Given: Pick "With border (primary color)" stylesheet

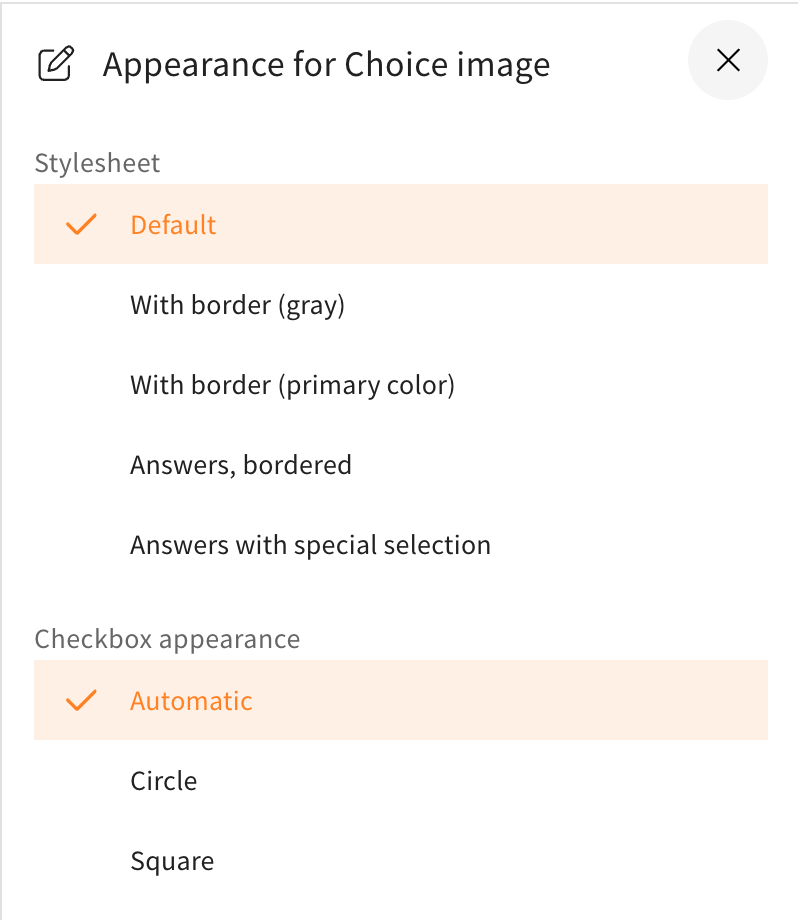Looking at the screenshot, I should 292,384.
